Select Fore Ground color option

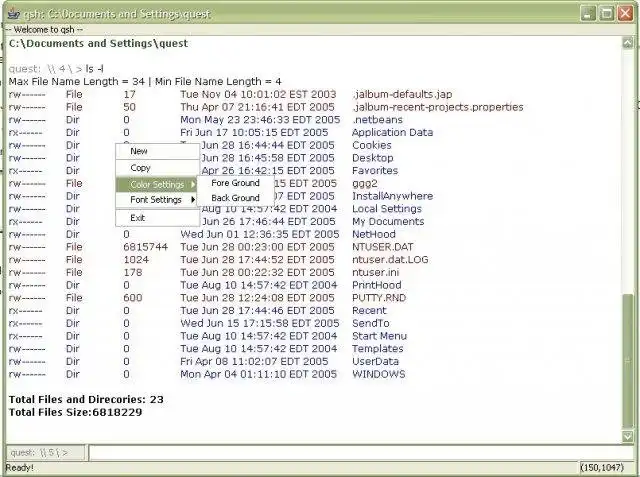click(235, 183)
